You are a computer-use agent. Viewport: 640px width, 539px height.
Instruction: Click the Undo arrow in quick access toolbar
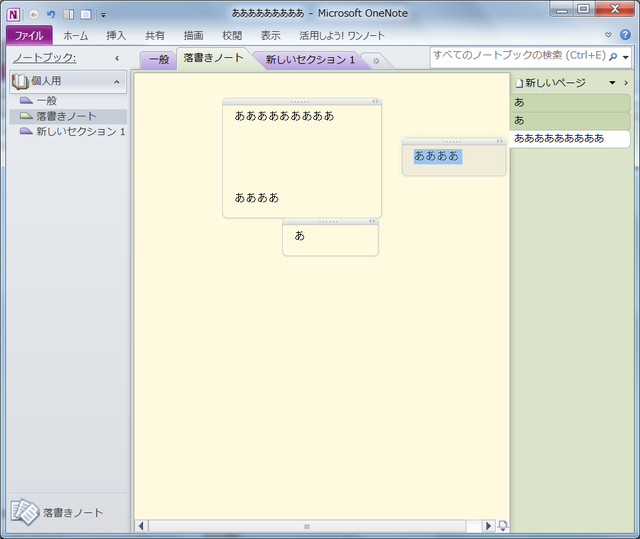51,15
